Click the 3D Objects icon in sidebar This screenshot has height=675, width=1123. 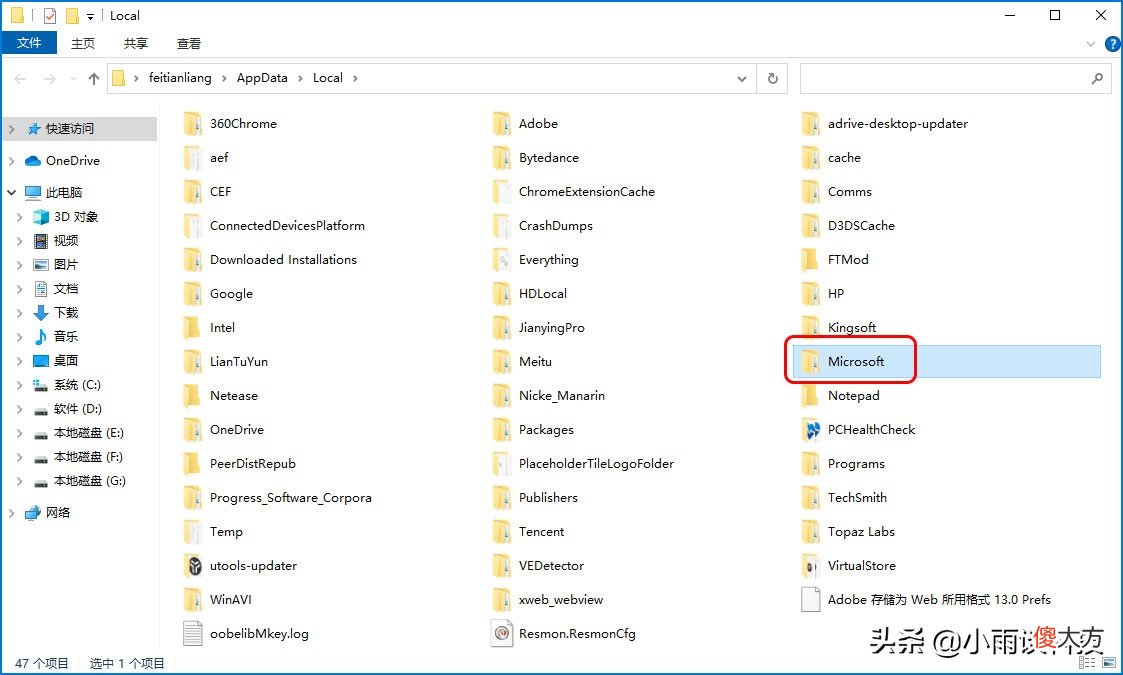coord(41,216)
